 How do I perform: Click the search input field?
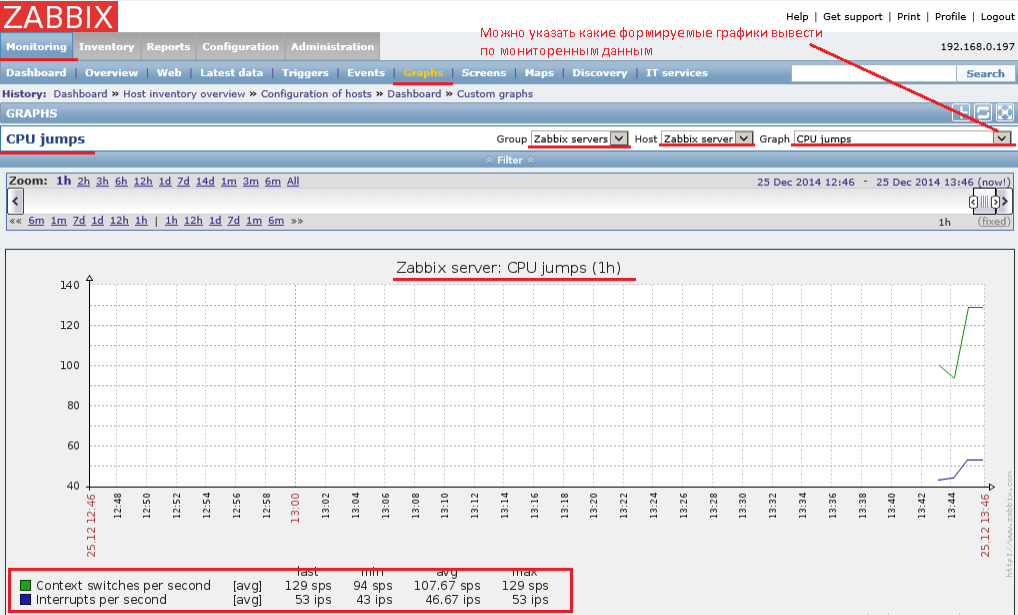pyautogui.click(x=873, y=73)
